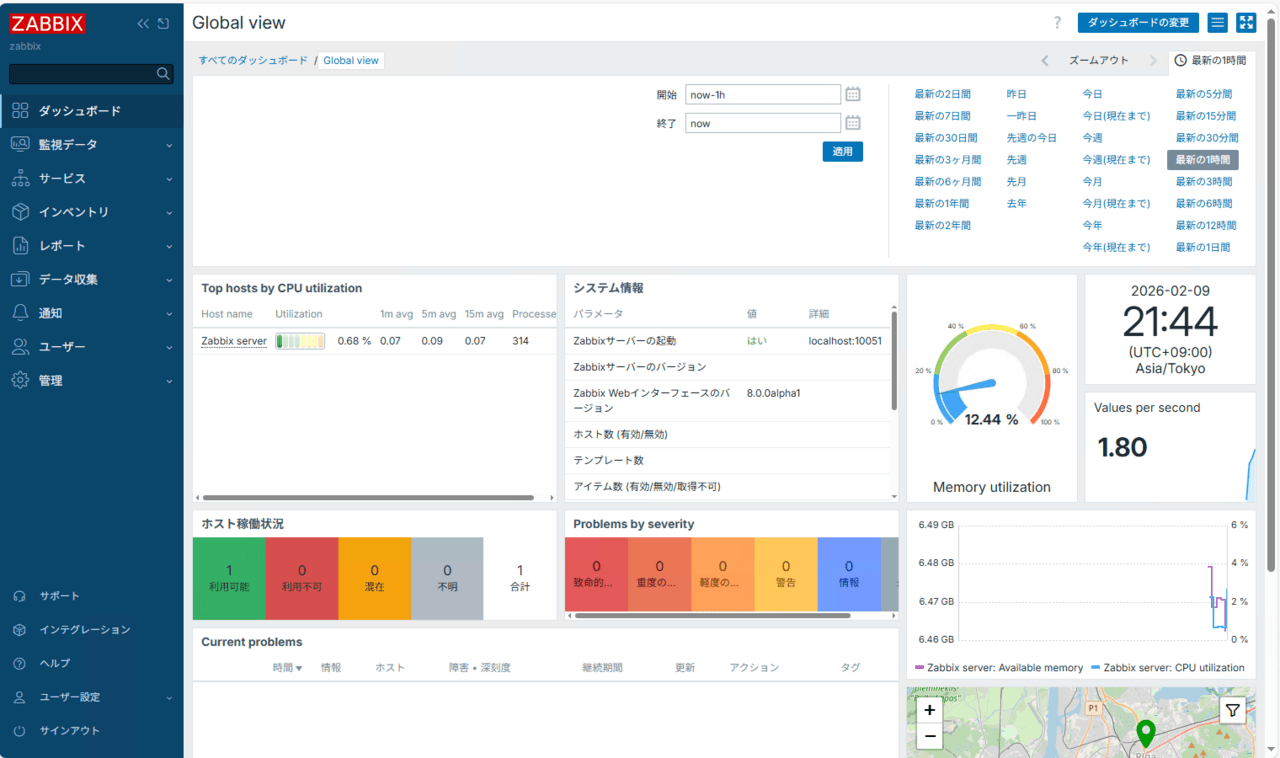Open the calendar picker for start time
The height and width of the screenshot is (758, 1280).
(853, 94)
